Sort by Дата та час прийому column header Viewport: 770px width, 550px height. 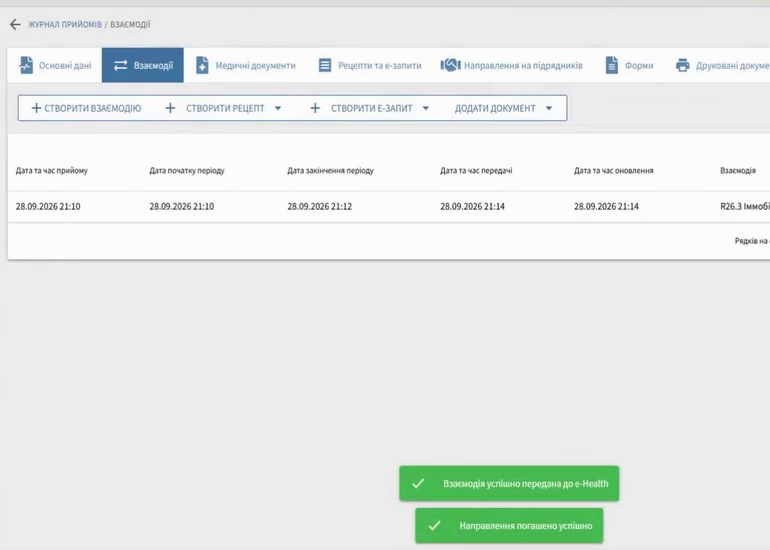point(52,170)
